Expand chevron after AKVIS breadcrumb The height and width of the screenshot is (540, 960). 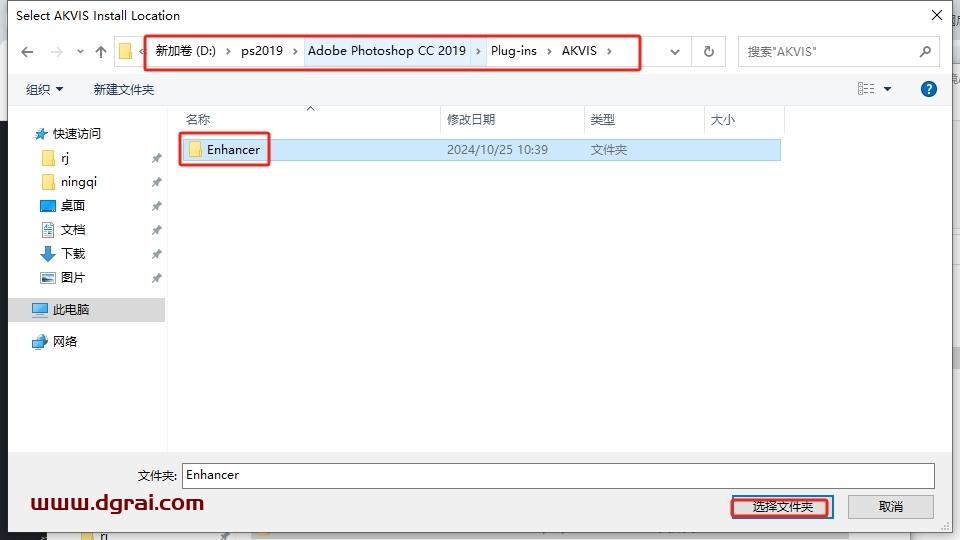[x=609, y=51]
